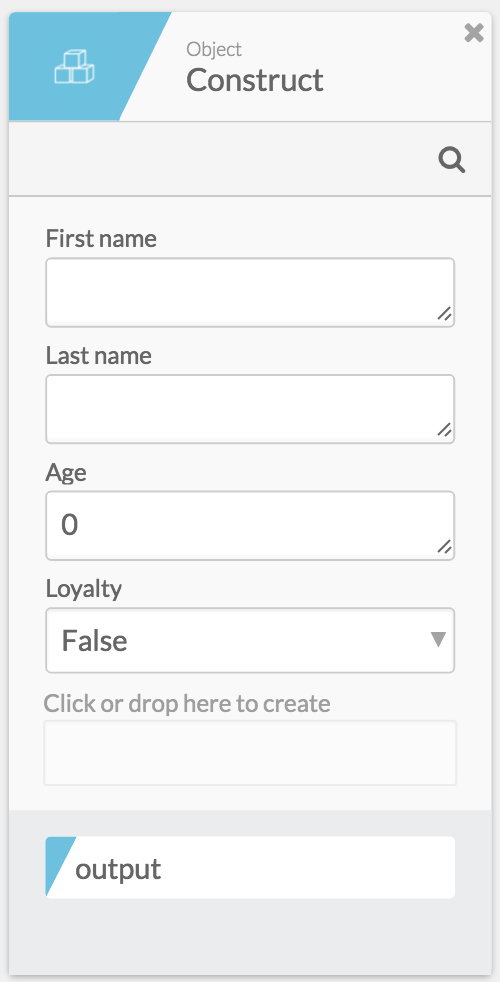This screenshot has height=982, width=500.
Task: Open search with the magnifying glass icon
Action: point(452,160)
